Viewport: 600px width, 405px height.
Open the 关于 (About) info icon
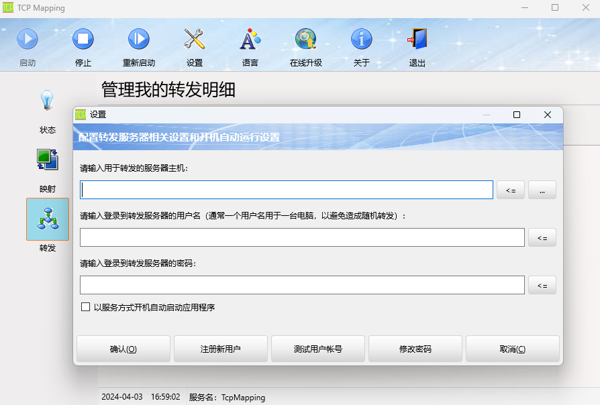point(361,40)
